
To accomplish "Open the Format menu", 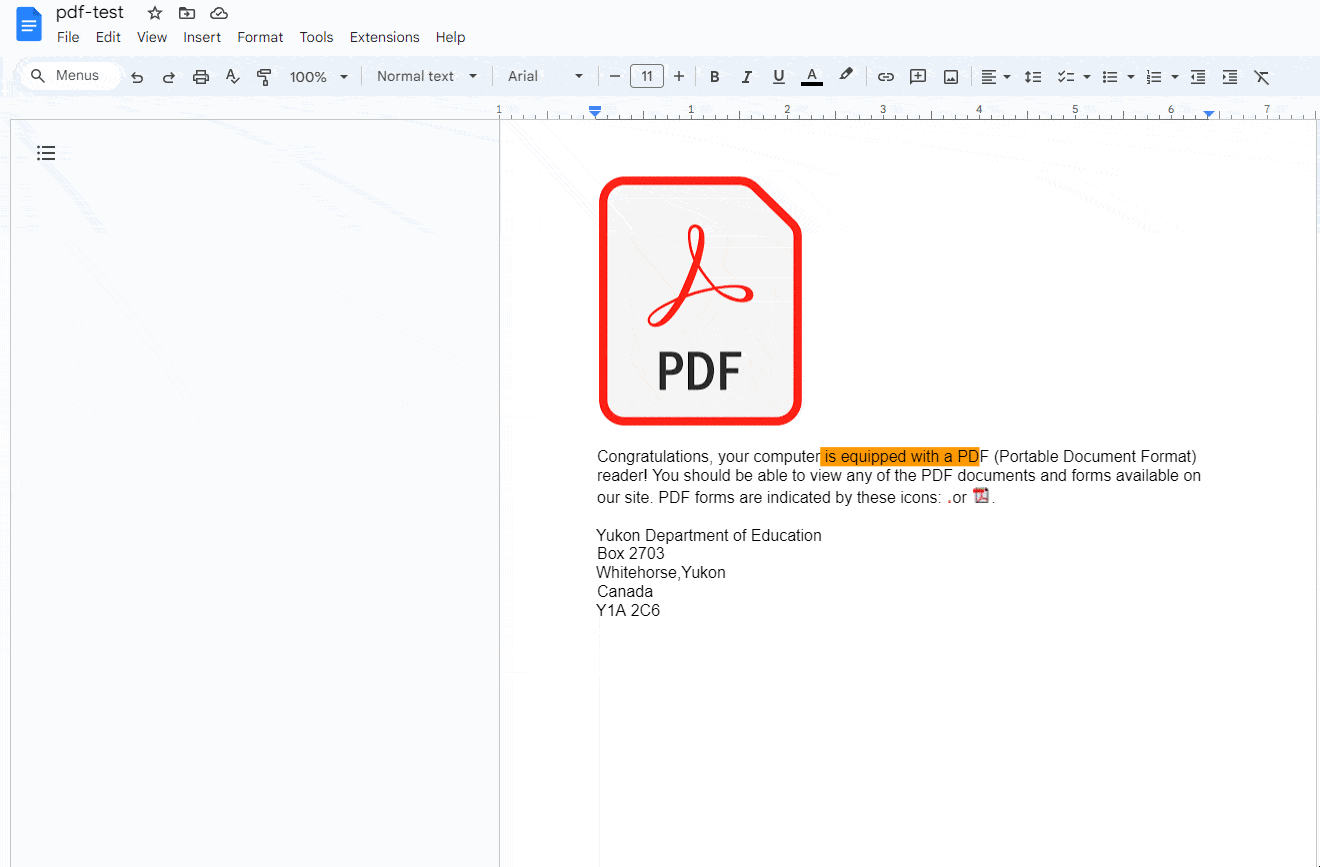I will 260,37.
